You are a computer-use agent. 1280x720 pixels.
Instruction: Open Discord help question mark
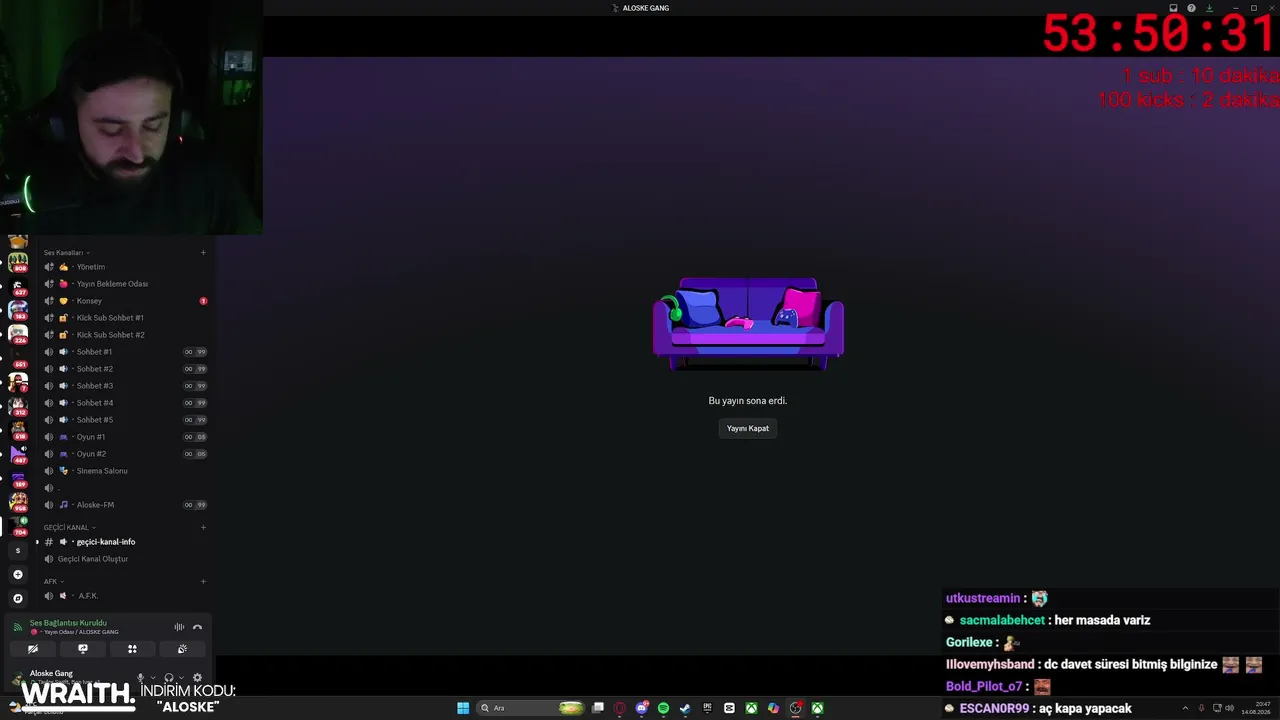pyautogui.click(x=1191, y=8)
